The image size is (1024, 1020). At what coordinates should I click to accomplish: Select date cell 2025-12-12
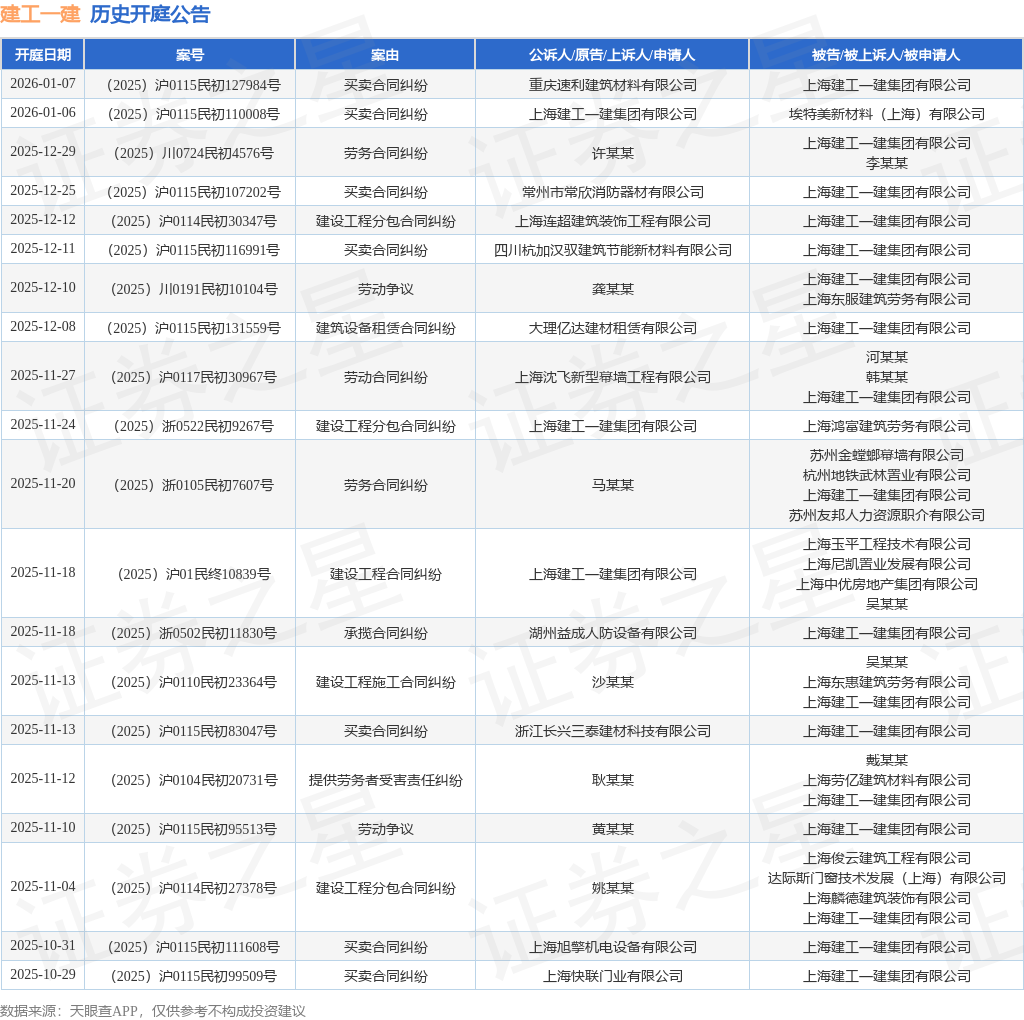[x=43, y=220]
